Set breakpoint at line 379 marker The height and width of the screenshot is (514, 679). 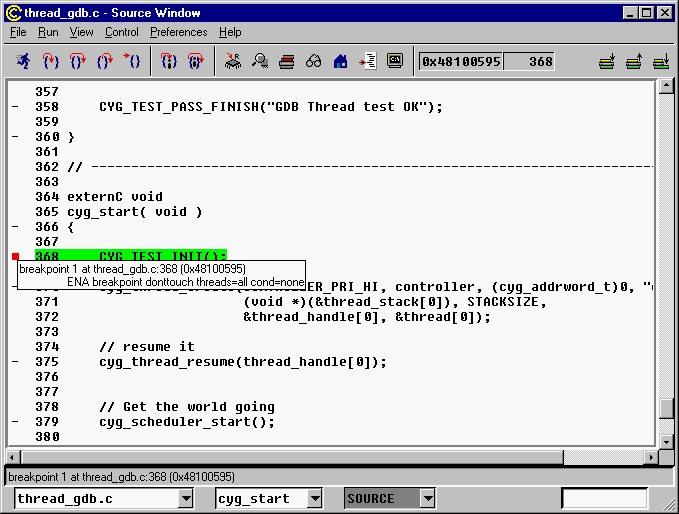[x=15, y=422]
